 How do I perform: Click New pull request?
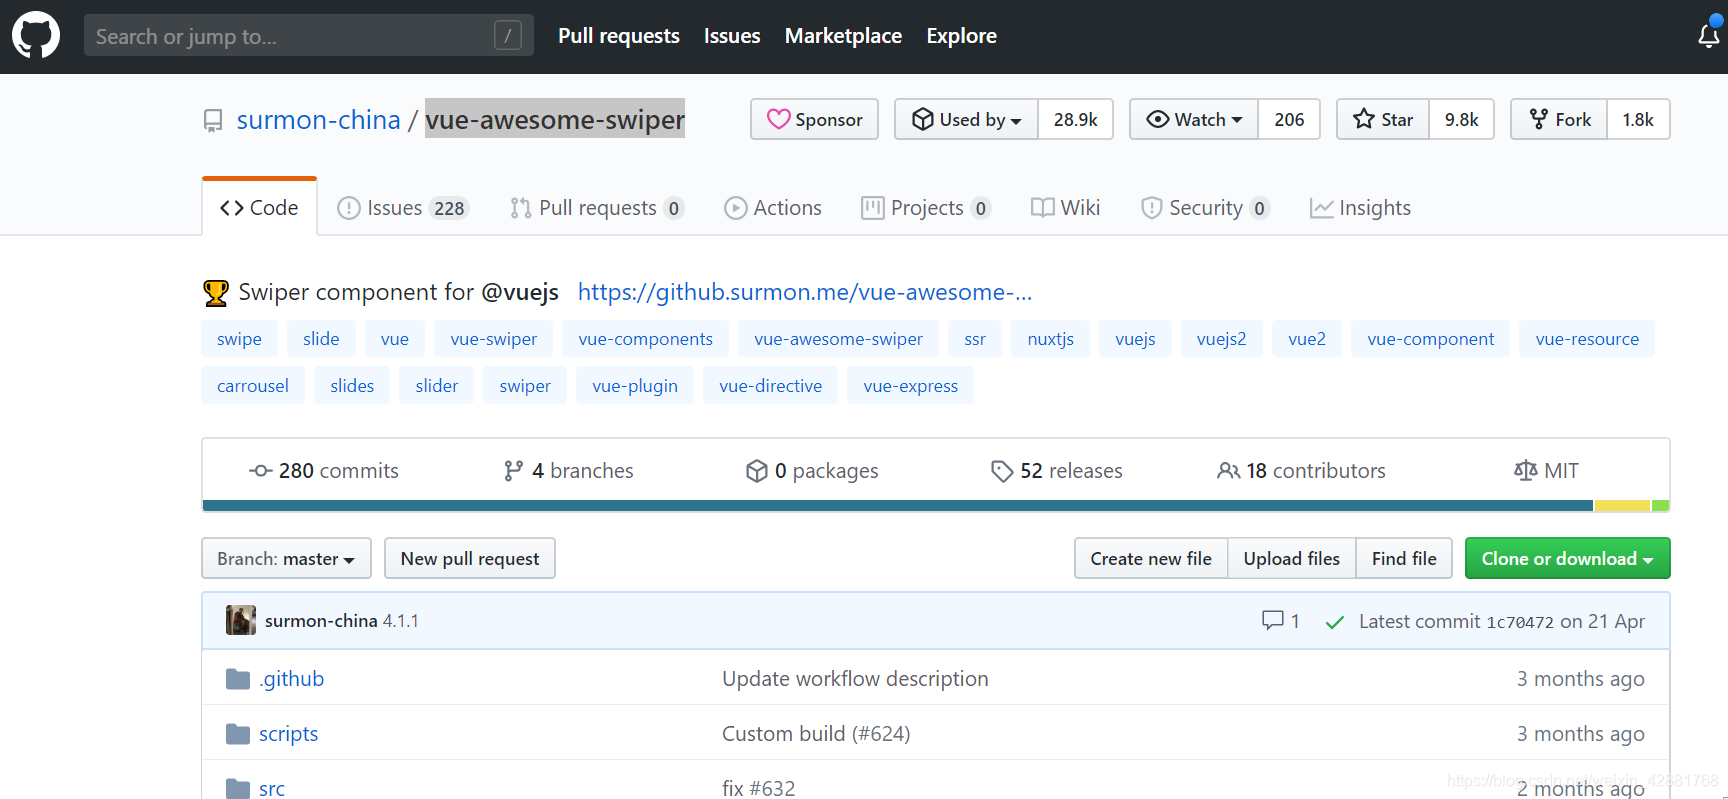tap(470, 558)
